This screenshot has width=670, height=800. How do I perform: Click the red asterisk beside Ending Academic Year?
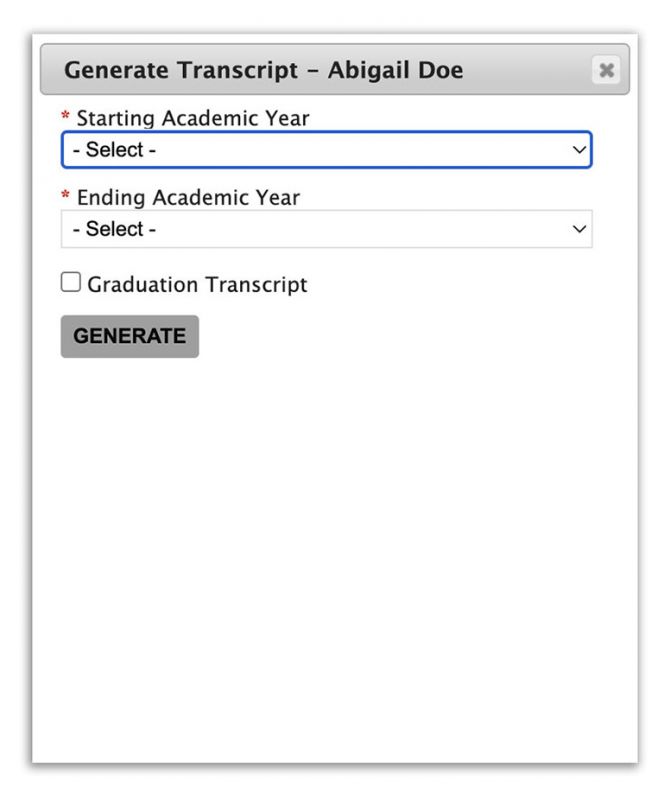coord(65,195)
